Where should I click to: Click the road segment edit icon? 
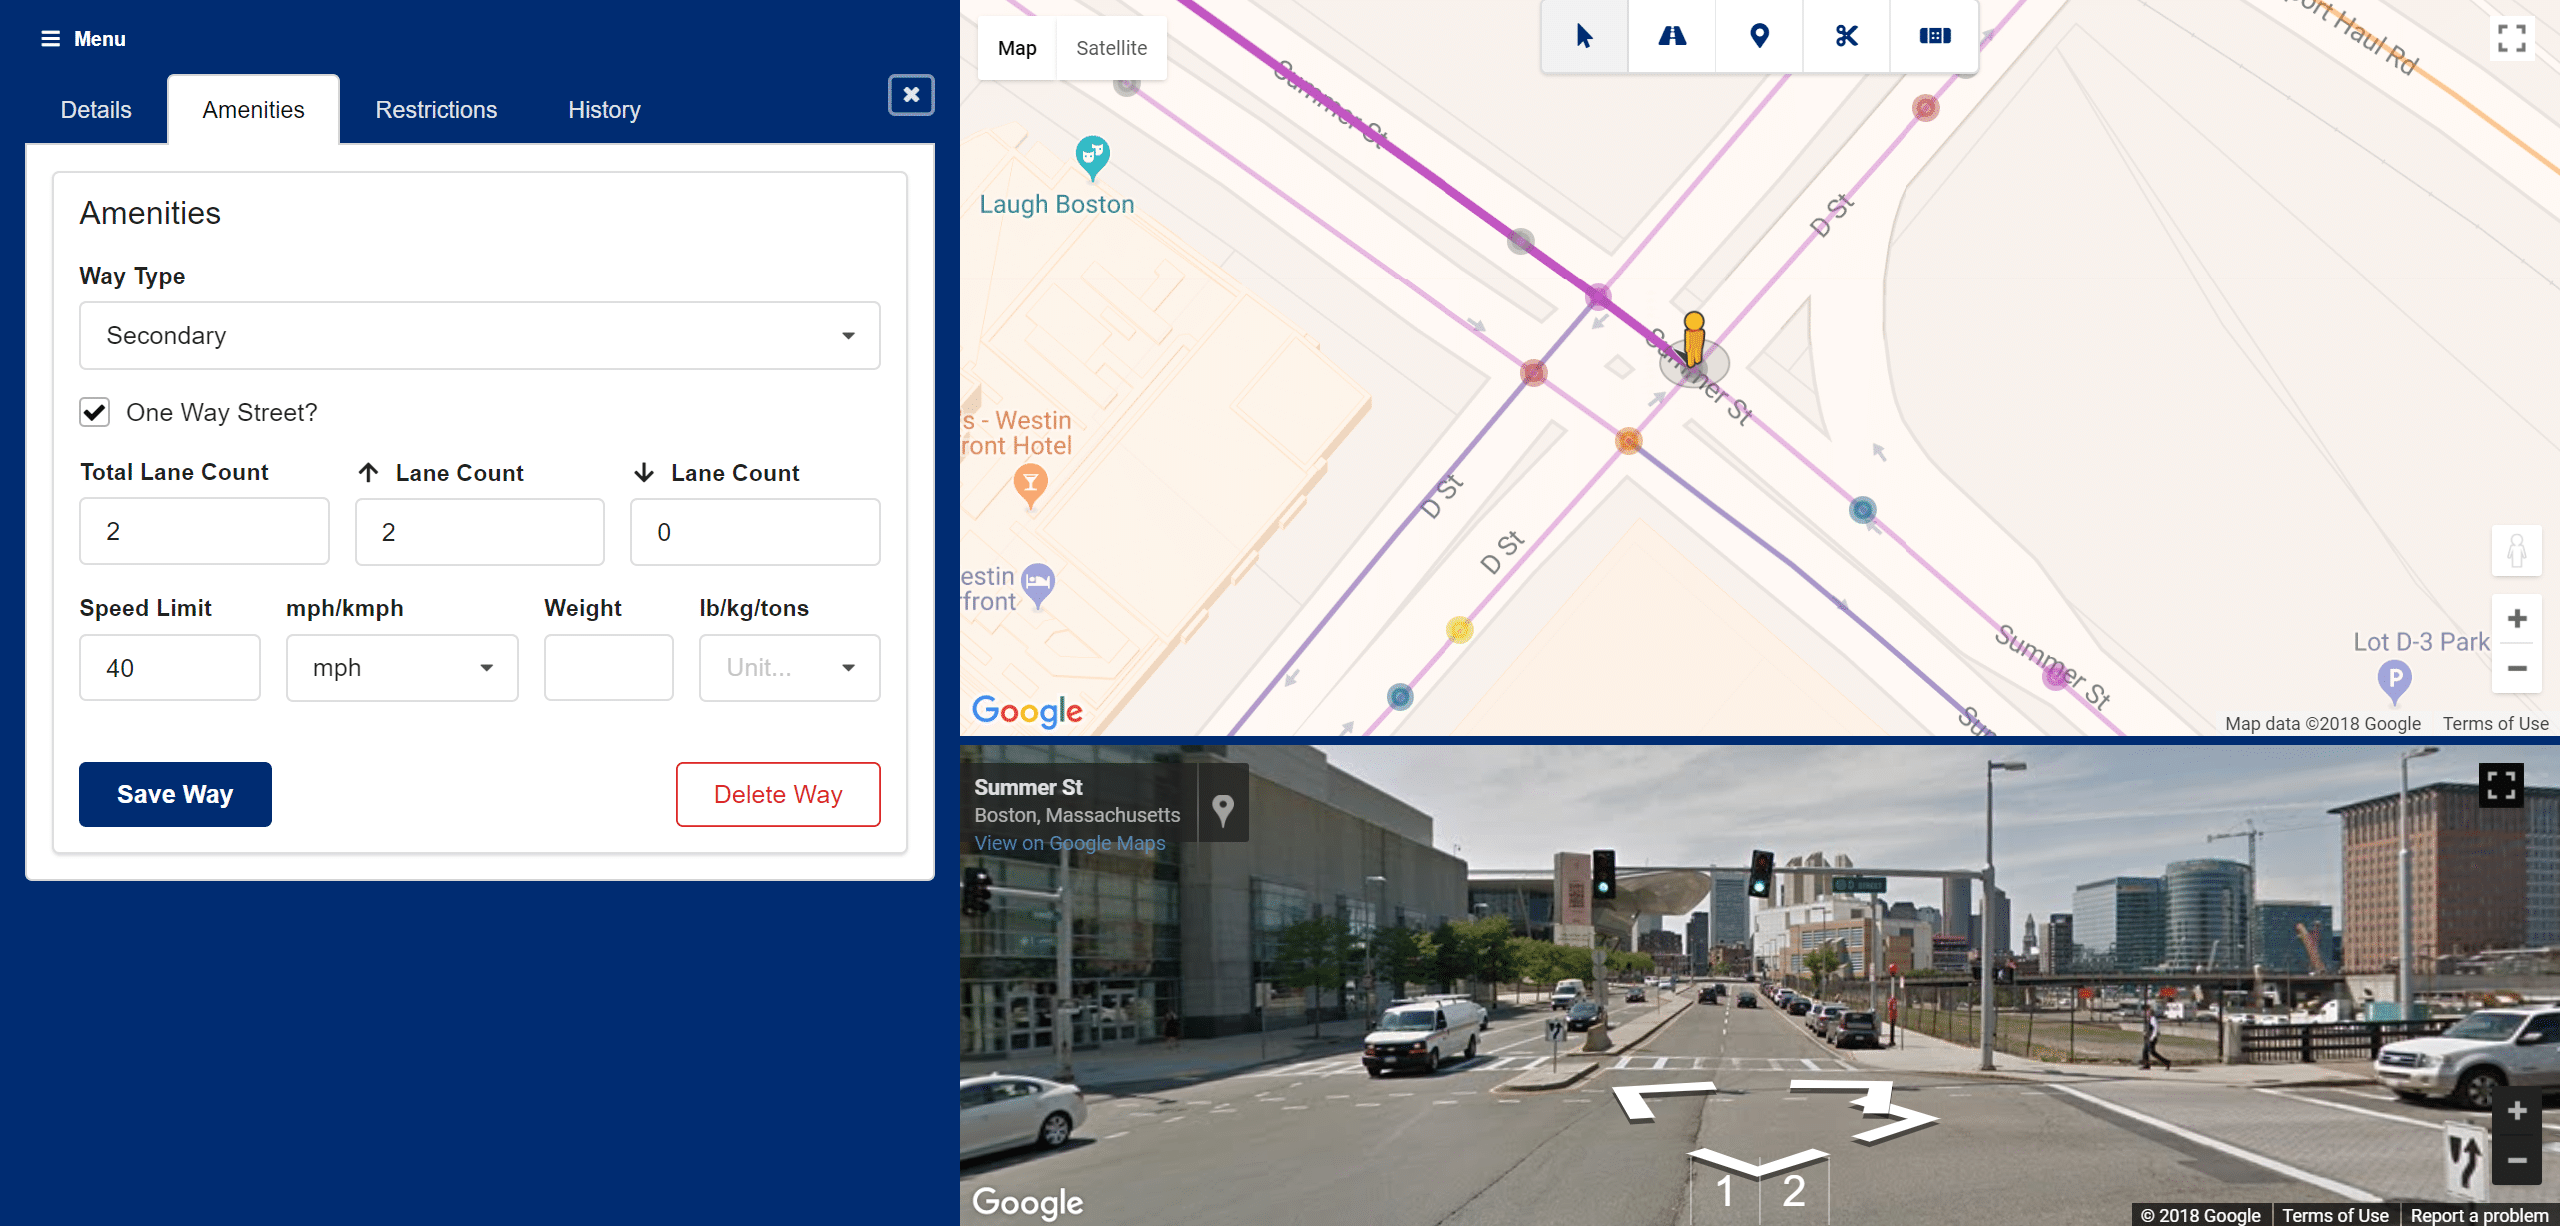[x=1672, y=36]
